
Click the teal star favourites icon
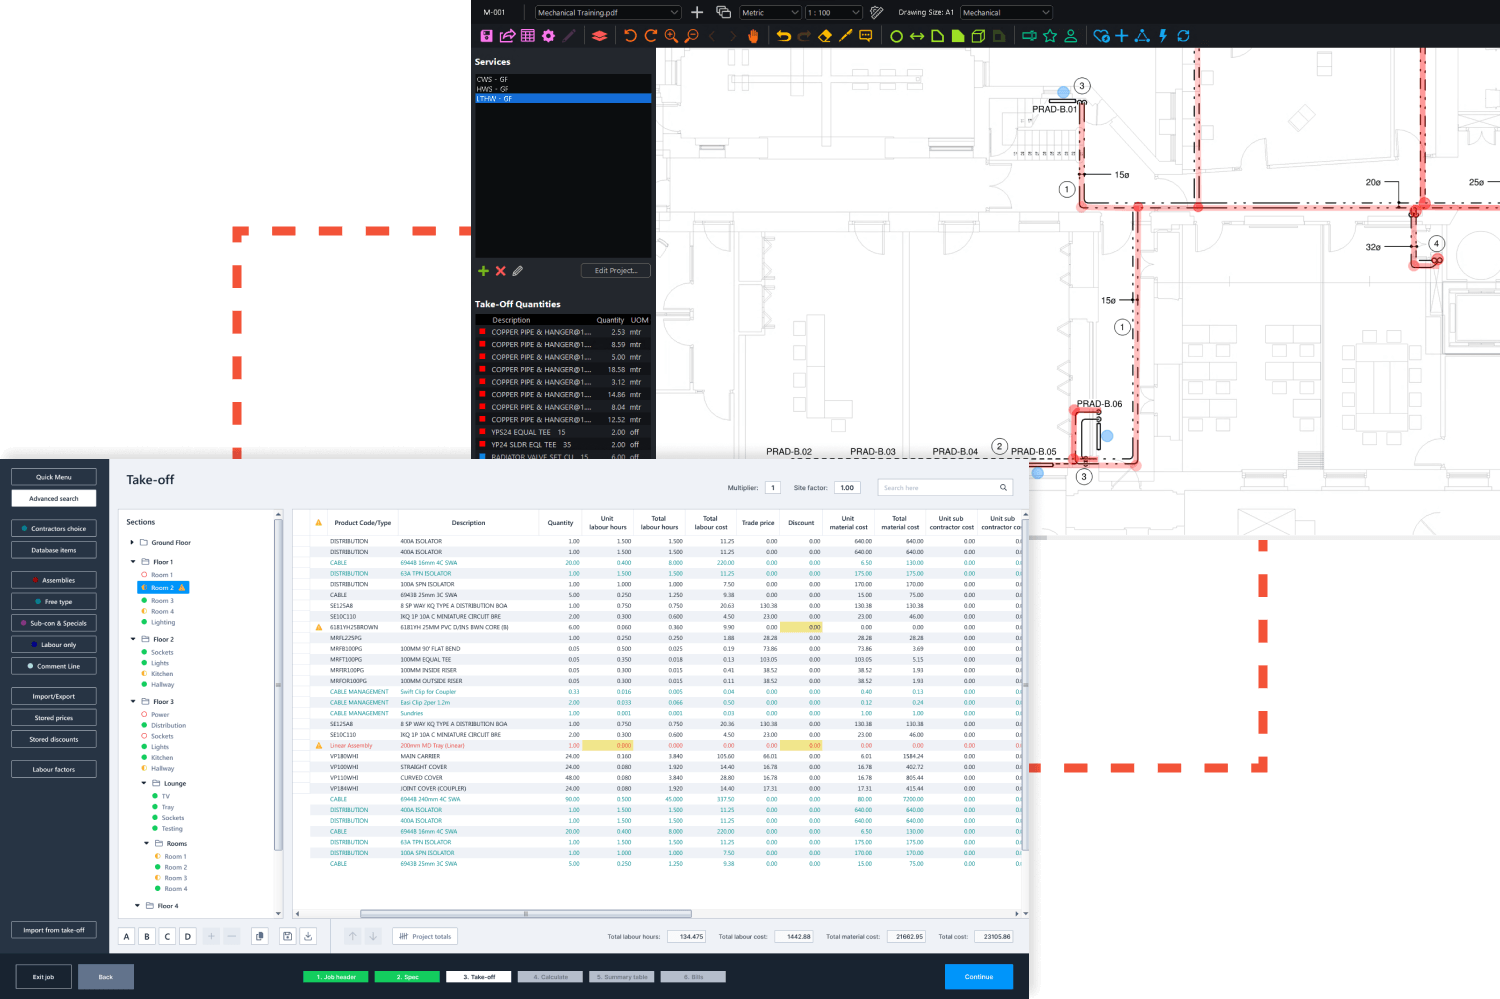(1050, 36)
